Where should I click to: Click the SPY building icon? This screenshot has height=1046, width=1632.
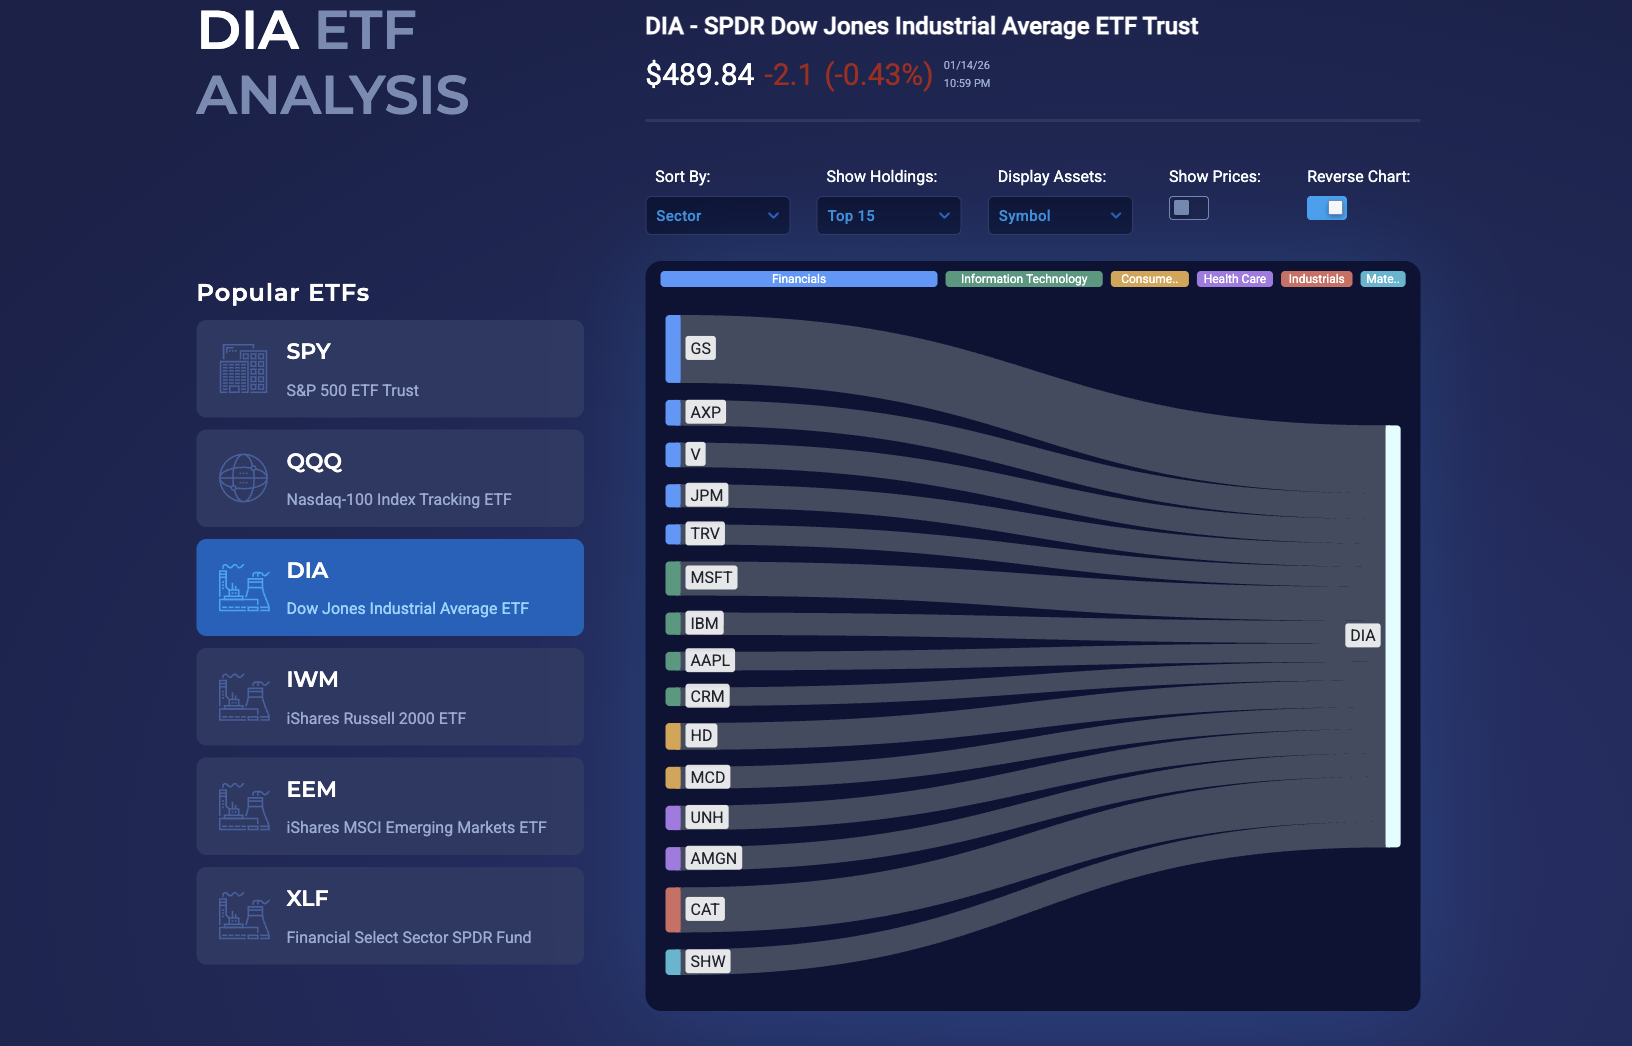click(243, 368)
